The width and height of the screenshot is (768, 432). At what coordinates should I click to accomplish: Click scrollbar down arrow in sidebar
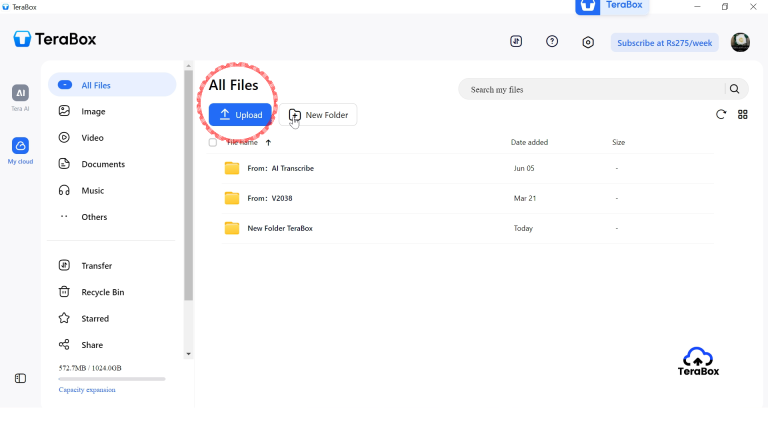click(x=188, y=354)
